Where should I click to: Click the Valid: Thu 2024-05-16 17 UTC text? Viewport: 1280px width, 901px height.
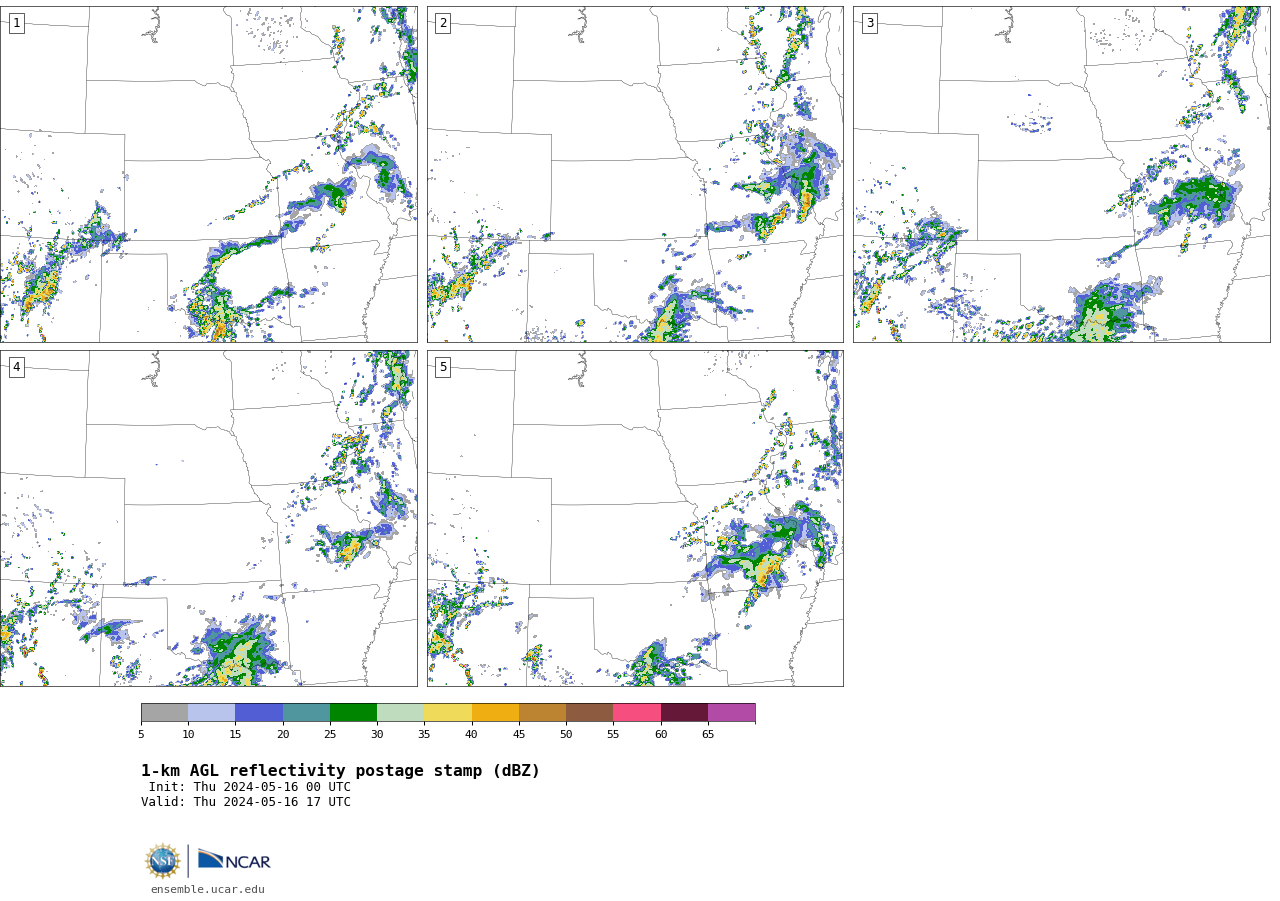point(246,802)
